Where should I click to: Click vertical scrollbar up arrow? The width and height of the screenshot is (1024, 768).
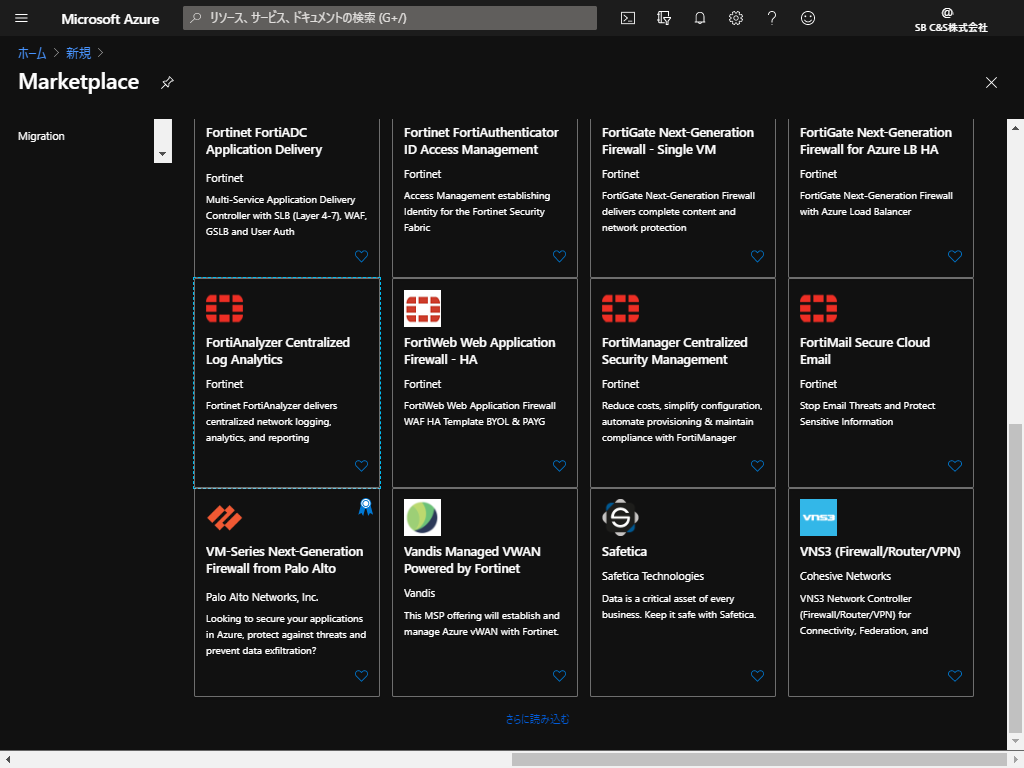point(1016,128)
